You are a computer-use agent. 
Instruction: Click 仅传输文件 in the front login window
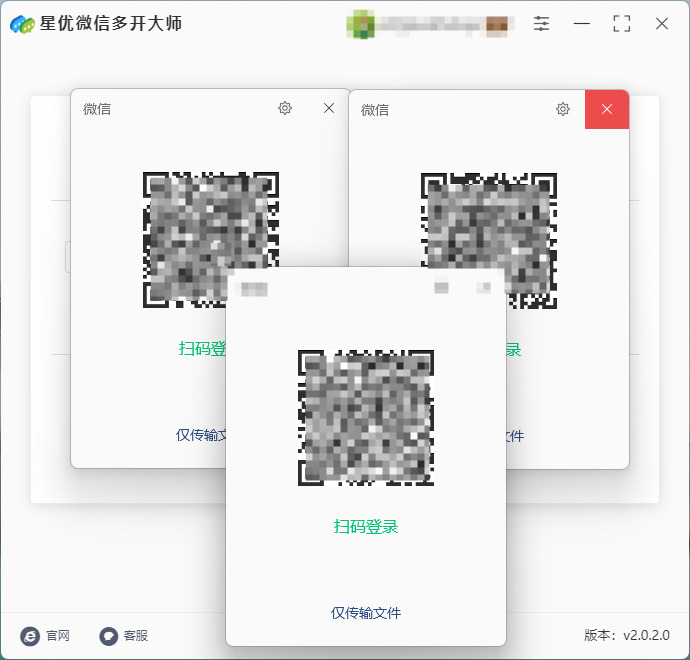click(366, 613)
